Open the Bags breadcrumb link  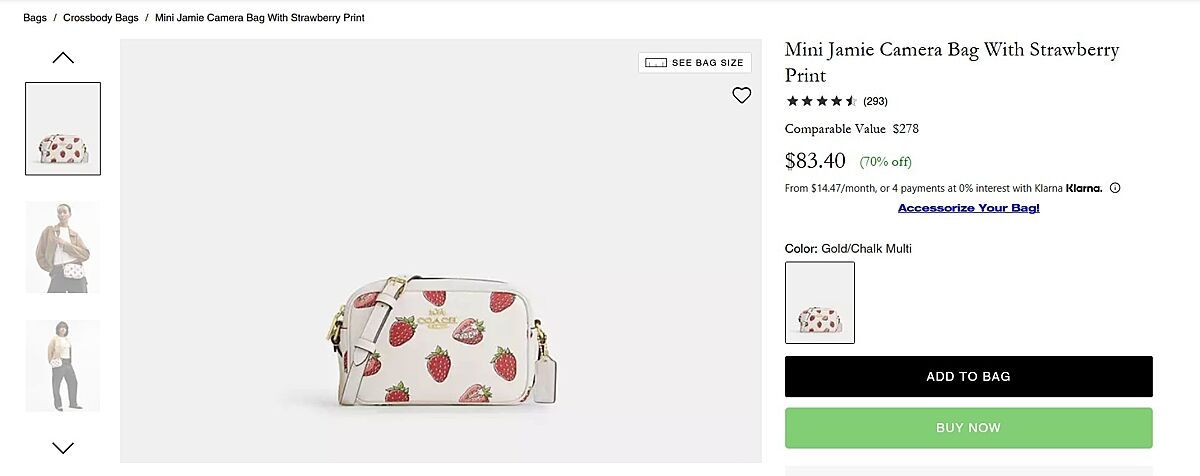coord(35,18)
